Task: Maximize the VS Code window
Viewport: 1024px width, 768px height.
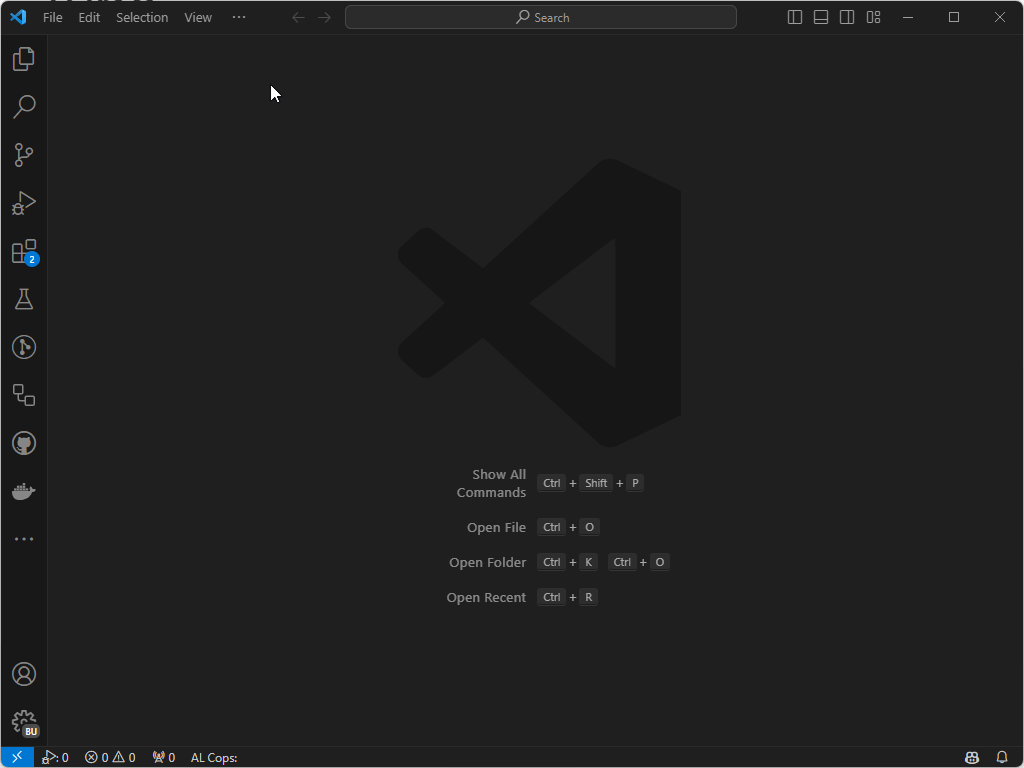Action: [x=954, y=18]
